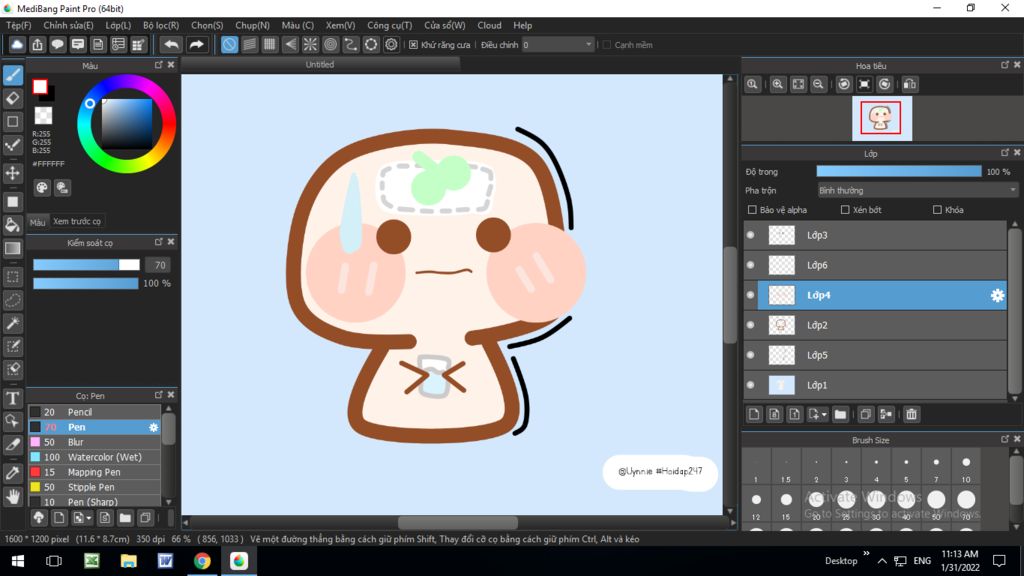Image resolution: width=1024 pixels, height=576 pixels.
Task: Hide the Lớp2 layer
Action: click(x=750, y=325)
